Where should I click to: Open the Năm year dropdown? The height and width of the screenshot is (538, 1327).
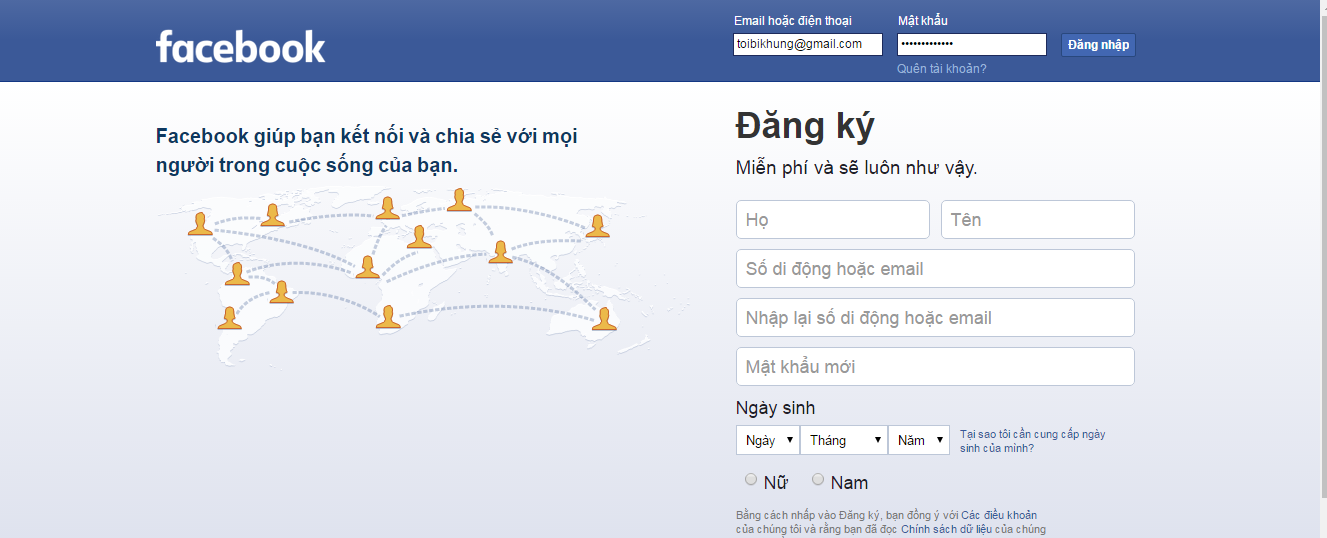click(919, 440)
